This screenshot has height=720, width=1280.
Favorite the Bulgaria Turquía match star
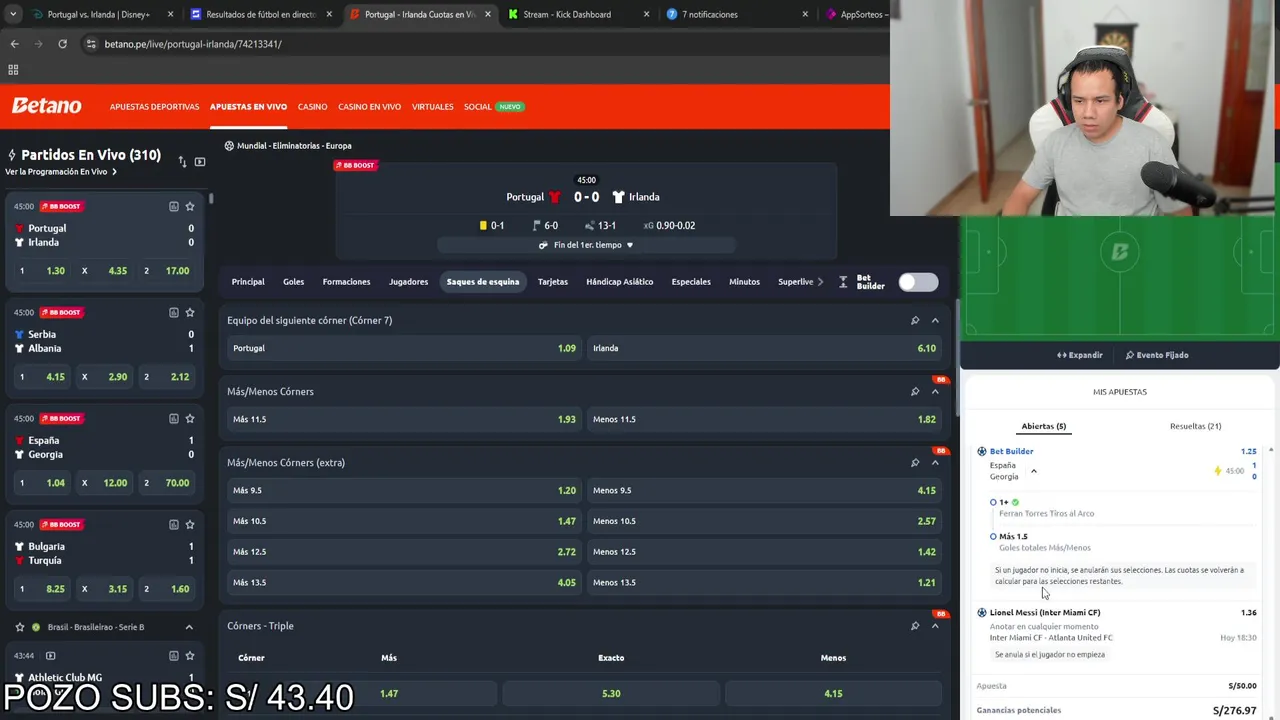click(190, 524)
